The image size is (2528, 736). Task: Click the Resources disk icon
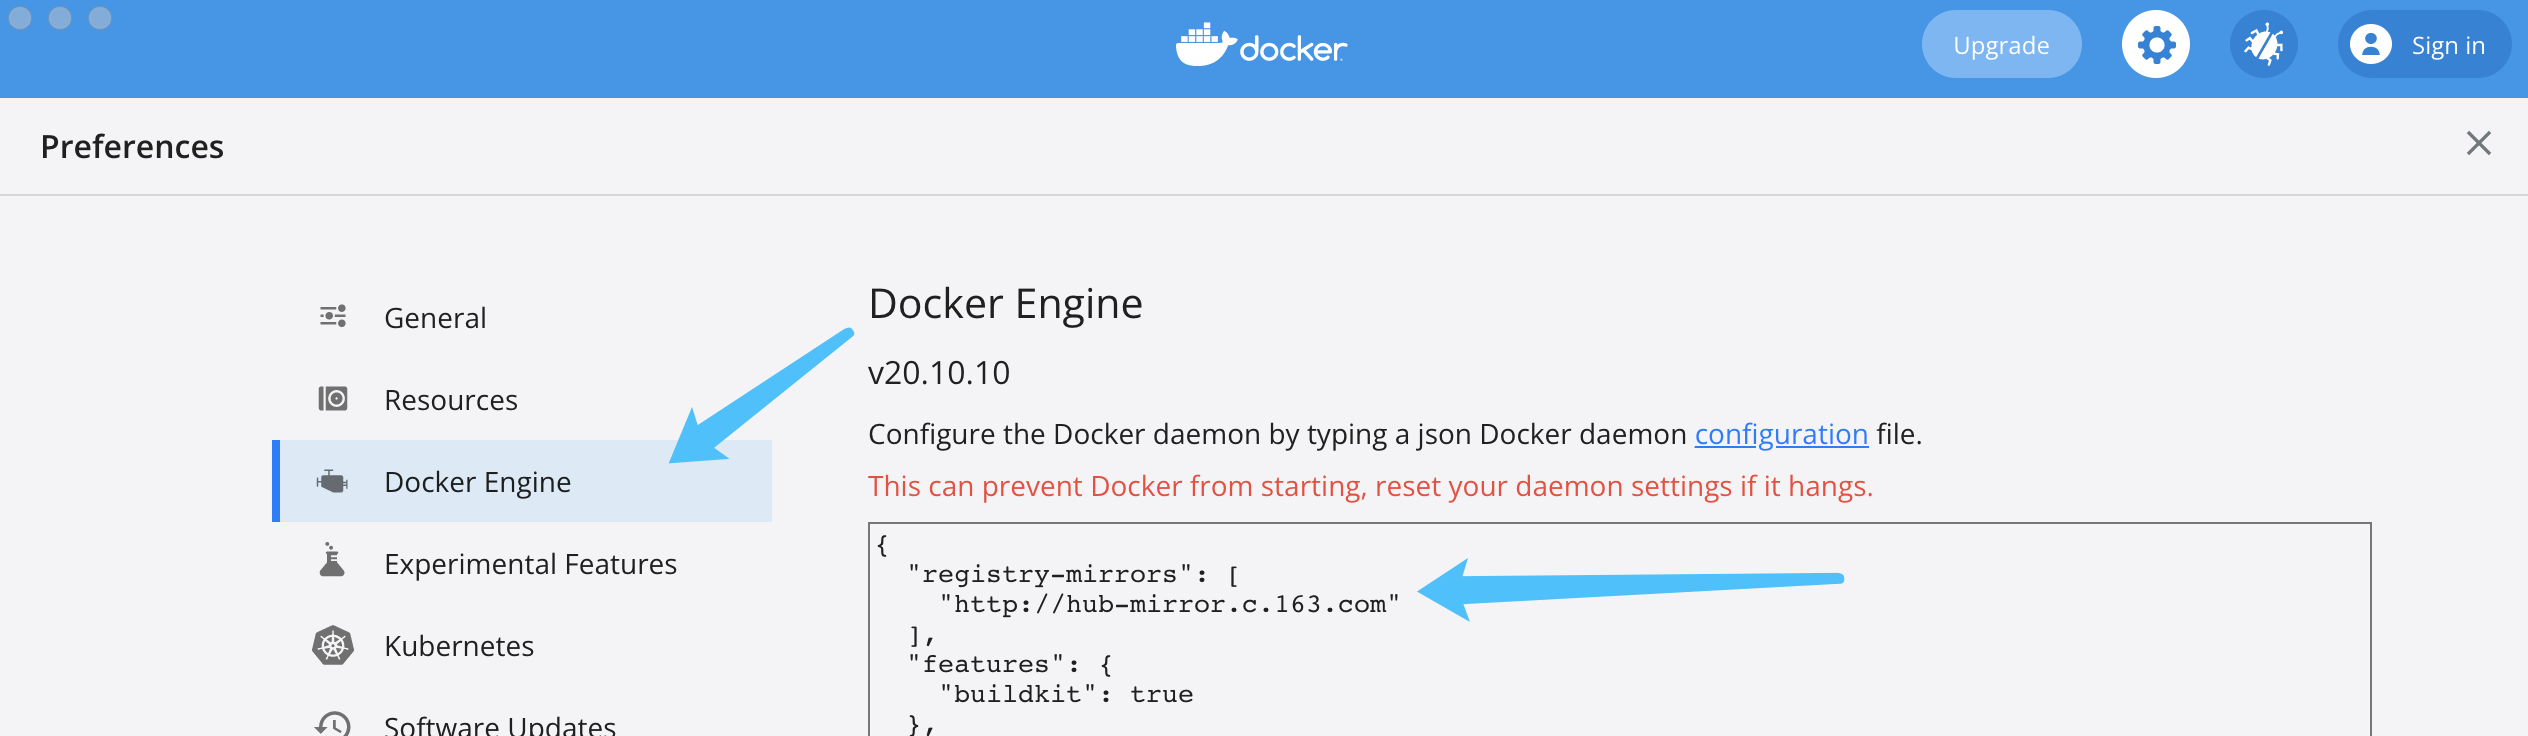click(x=333, y=399)
